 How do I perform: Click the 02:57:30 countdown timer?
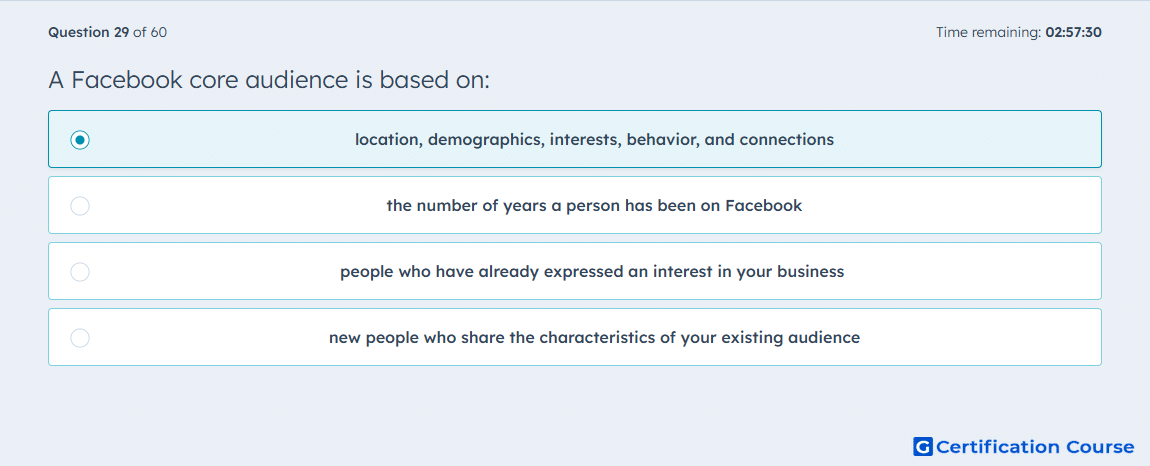[x=1073, y=32]
